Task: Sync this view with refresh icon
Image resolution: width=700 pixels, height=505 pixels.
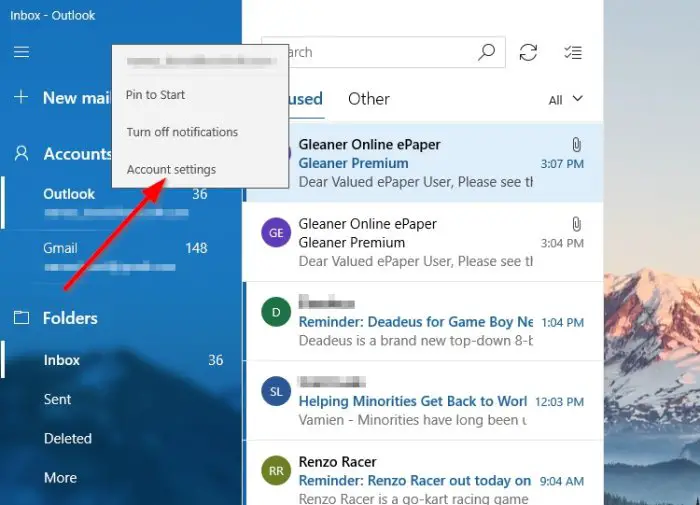Action: (528, 52)
